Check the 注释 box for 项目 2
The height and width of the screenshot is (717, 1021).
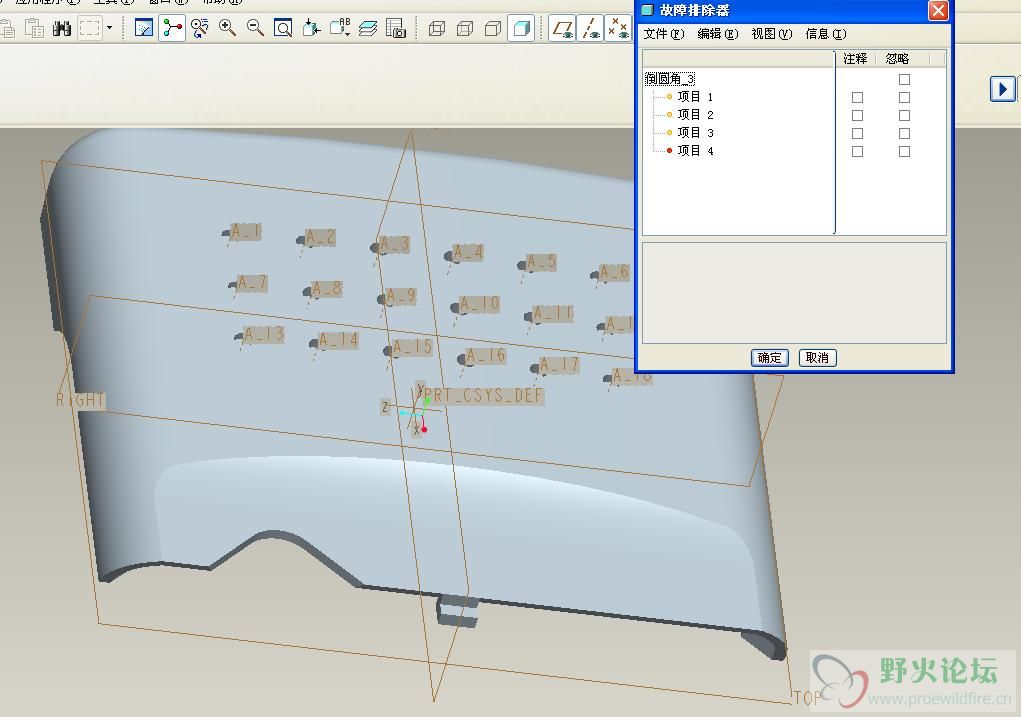pos(858,115)
